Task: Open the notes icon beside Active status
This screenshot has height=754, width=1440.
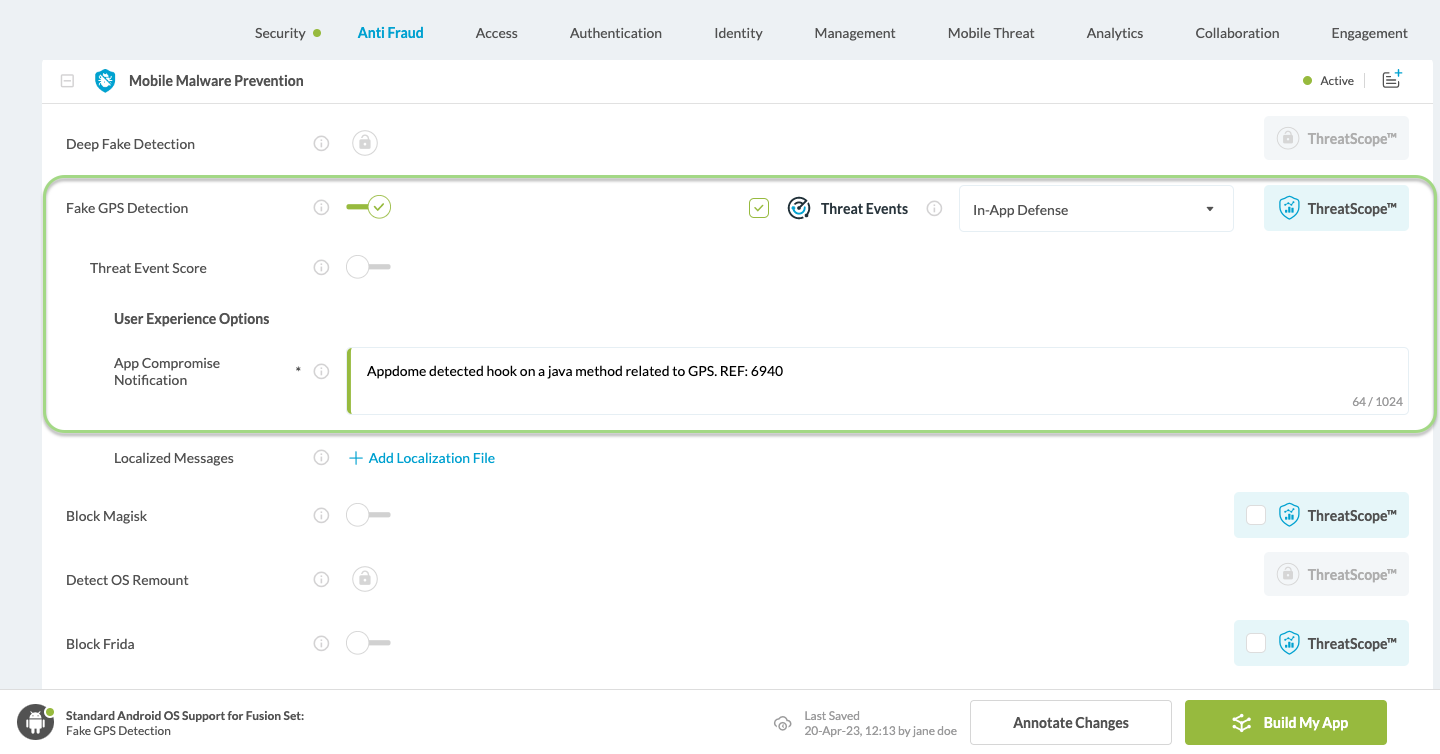Action: coord(1391,80)
